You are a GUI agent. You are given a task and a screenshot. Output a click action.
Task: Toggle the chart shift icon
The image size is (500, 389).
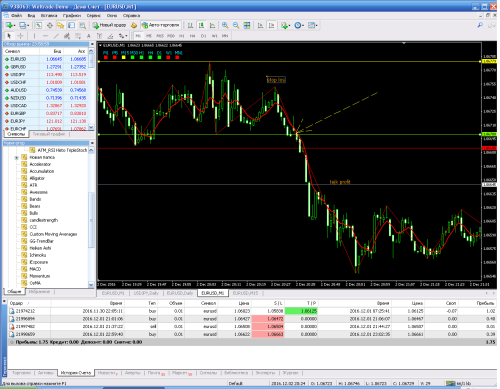click(x=272, y=25)
